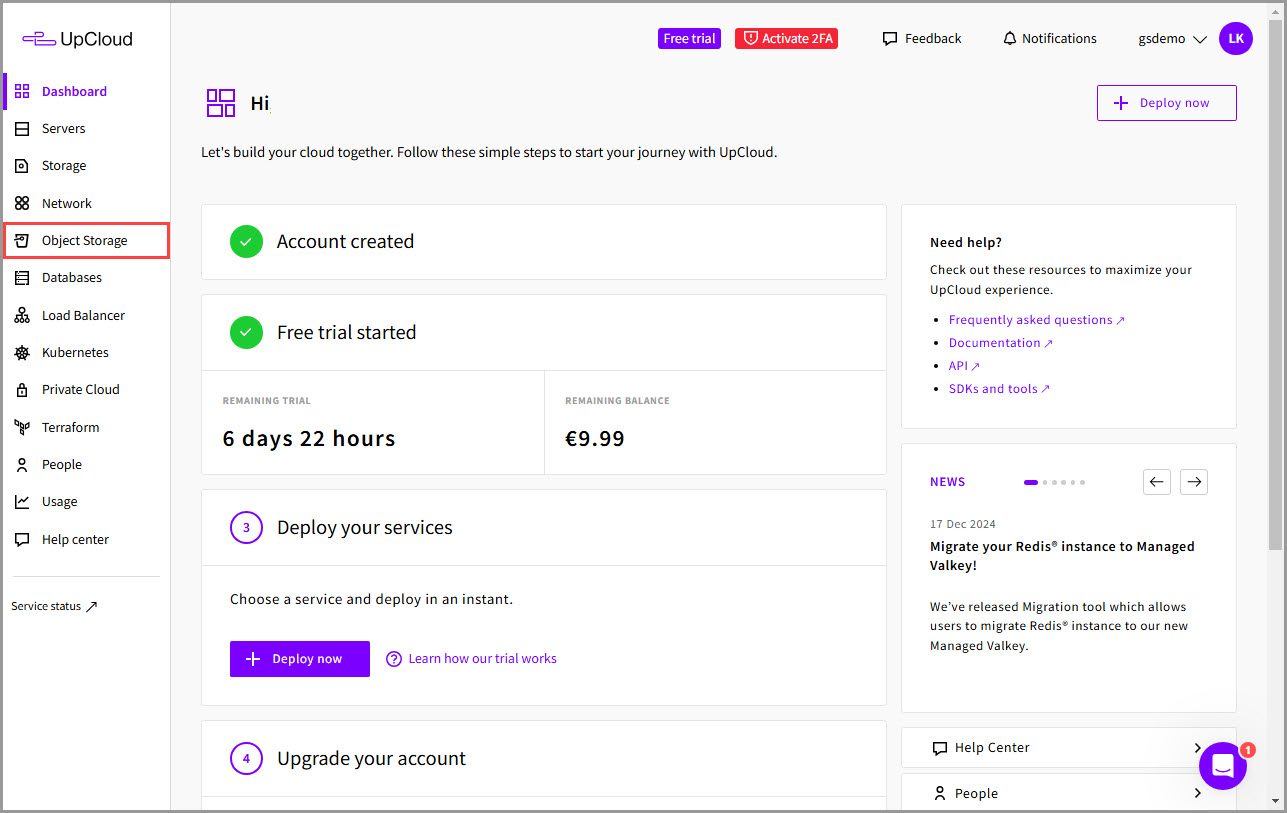Click the Servers sidebar icon
The height and width of the screenshot is (813, 1287).
click(22, 129)
